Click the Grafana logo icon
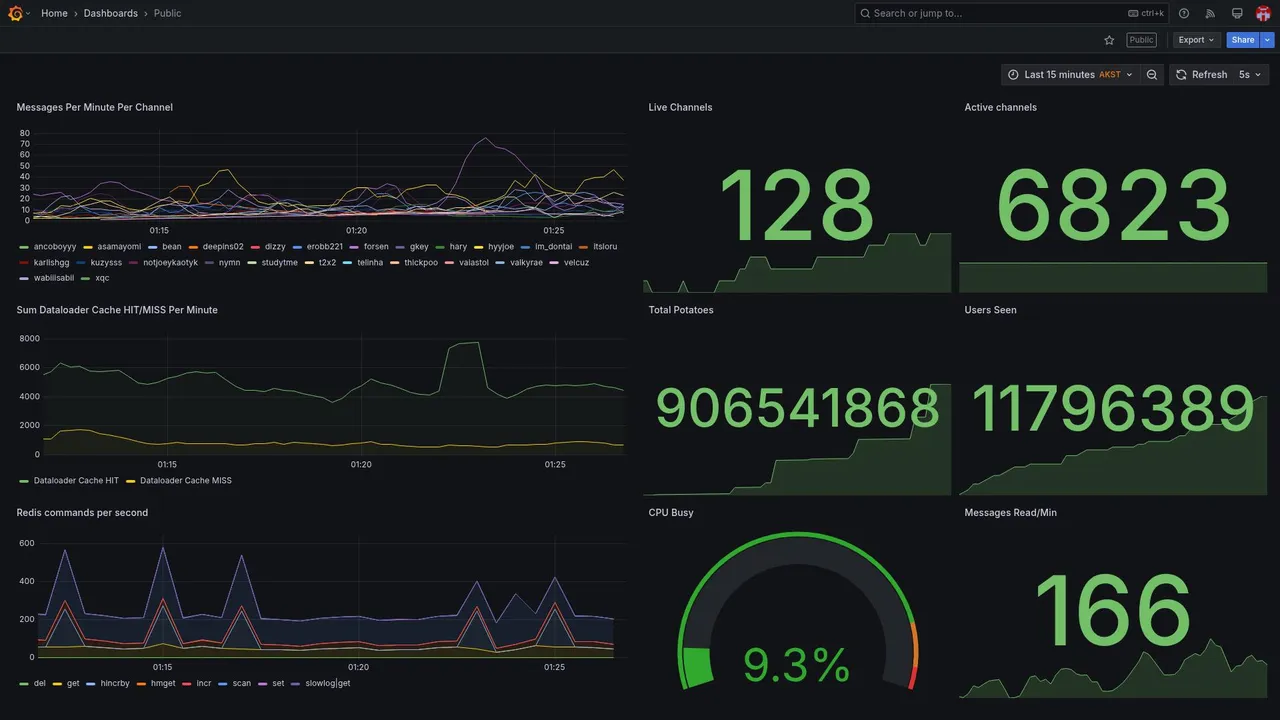Viewport: 1280px width, 720px height. [x=15, y=13]
